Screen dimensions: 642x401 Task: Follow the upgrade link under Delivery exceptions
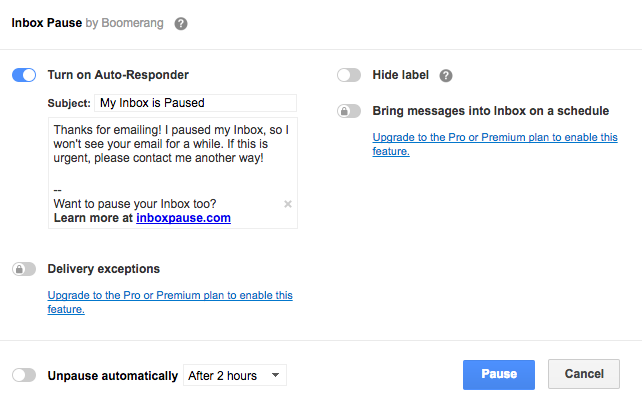point(170,302)
